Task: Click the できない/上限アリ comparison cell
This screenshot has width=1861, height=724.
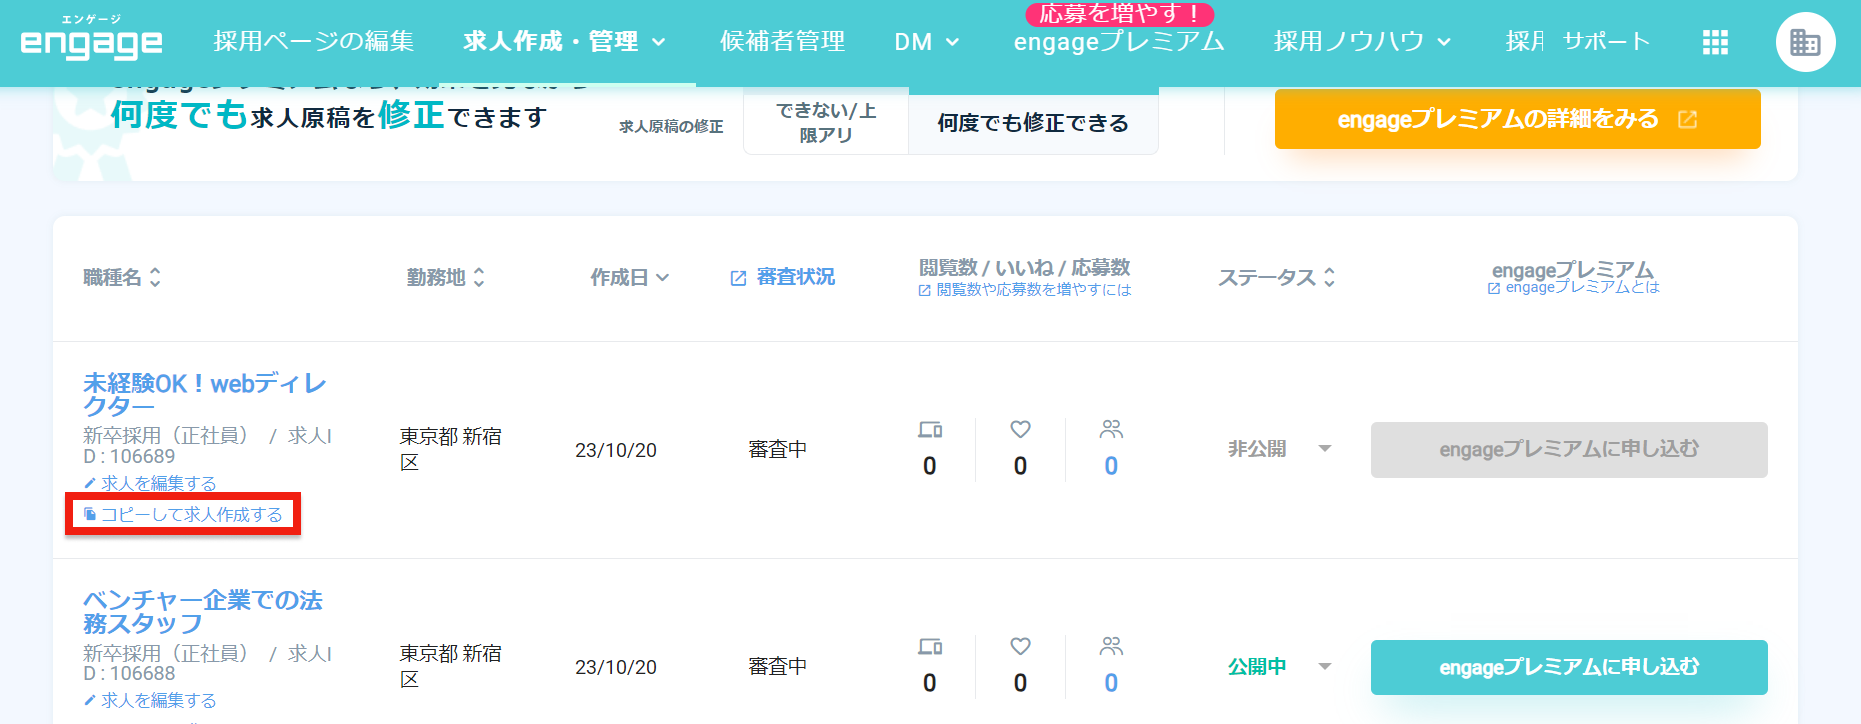Action: point(826,123)
